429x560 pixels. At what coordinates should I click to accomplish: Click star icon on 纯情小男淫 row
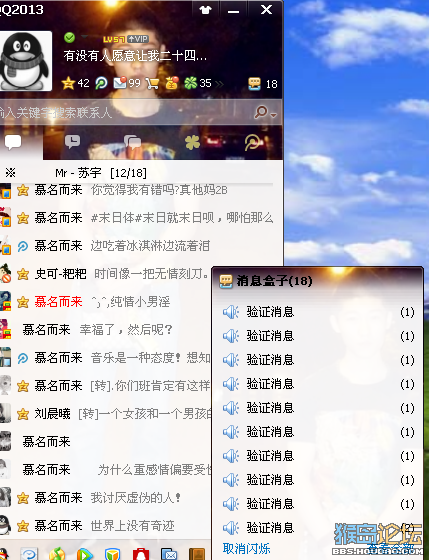(x=23, y=302)
